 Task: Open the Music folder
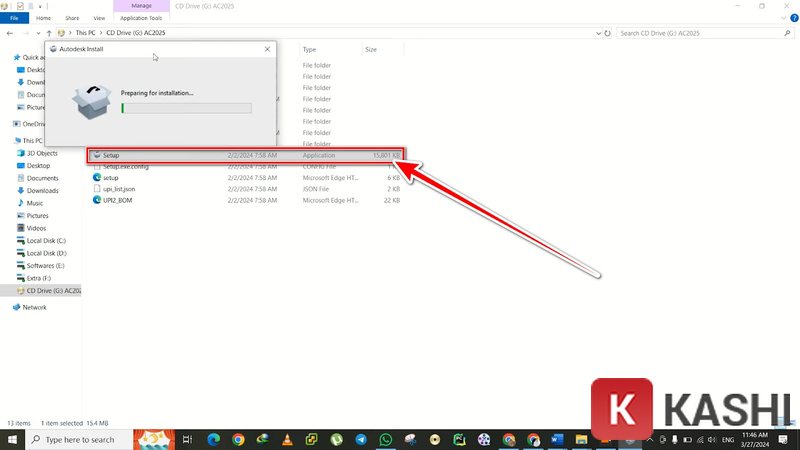pos(35,203)
